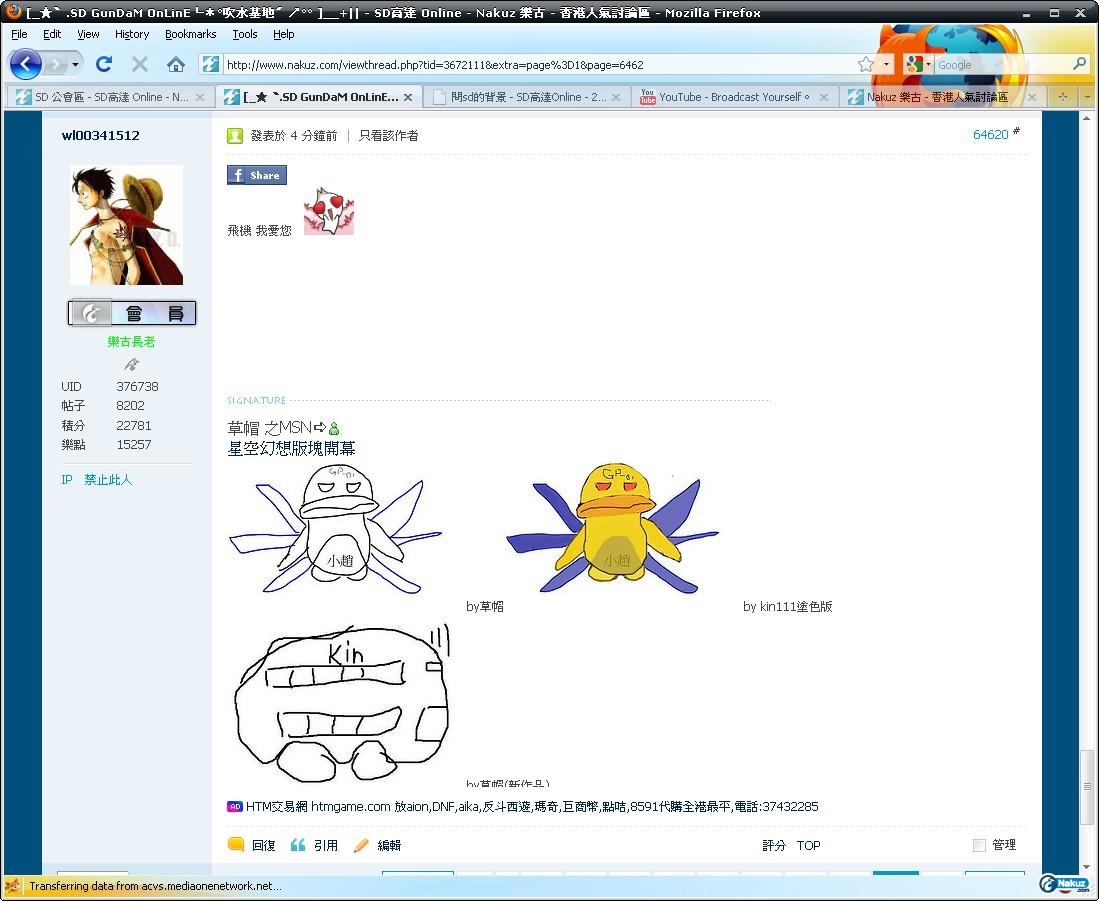Click the heart-eyes emoticon image
Viewport: 1099px width, 901px height.
click(x=329, y=212)
